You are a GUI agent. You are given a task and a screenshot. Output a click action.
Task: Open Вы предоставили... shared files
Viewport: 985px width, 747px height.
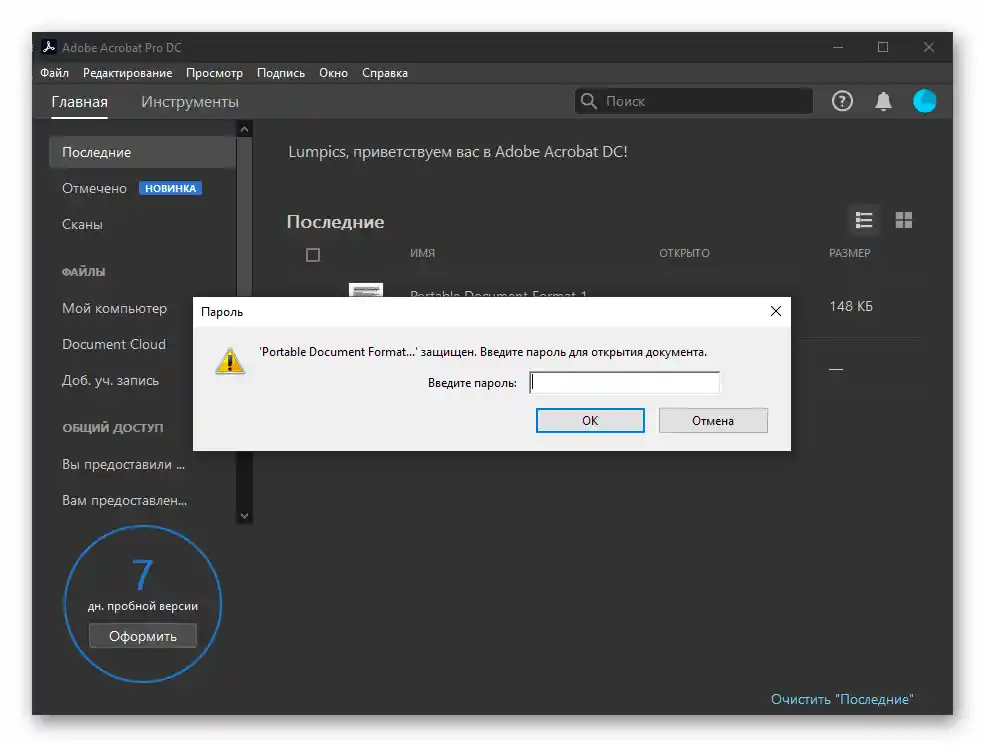(123, 465)
